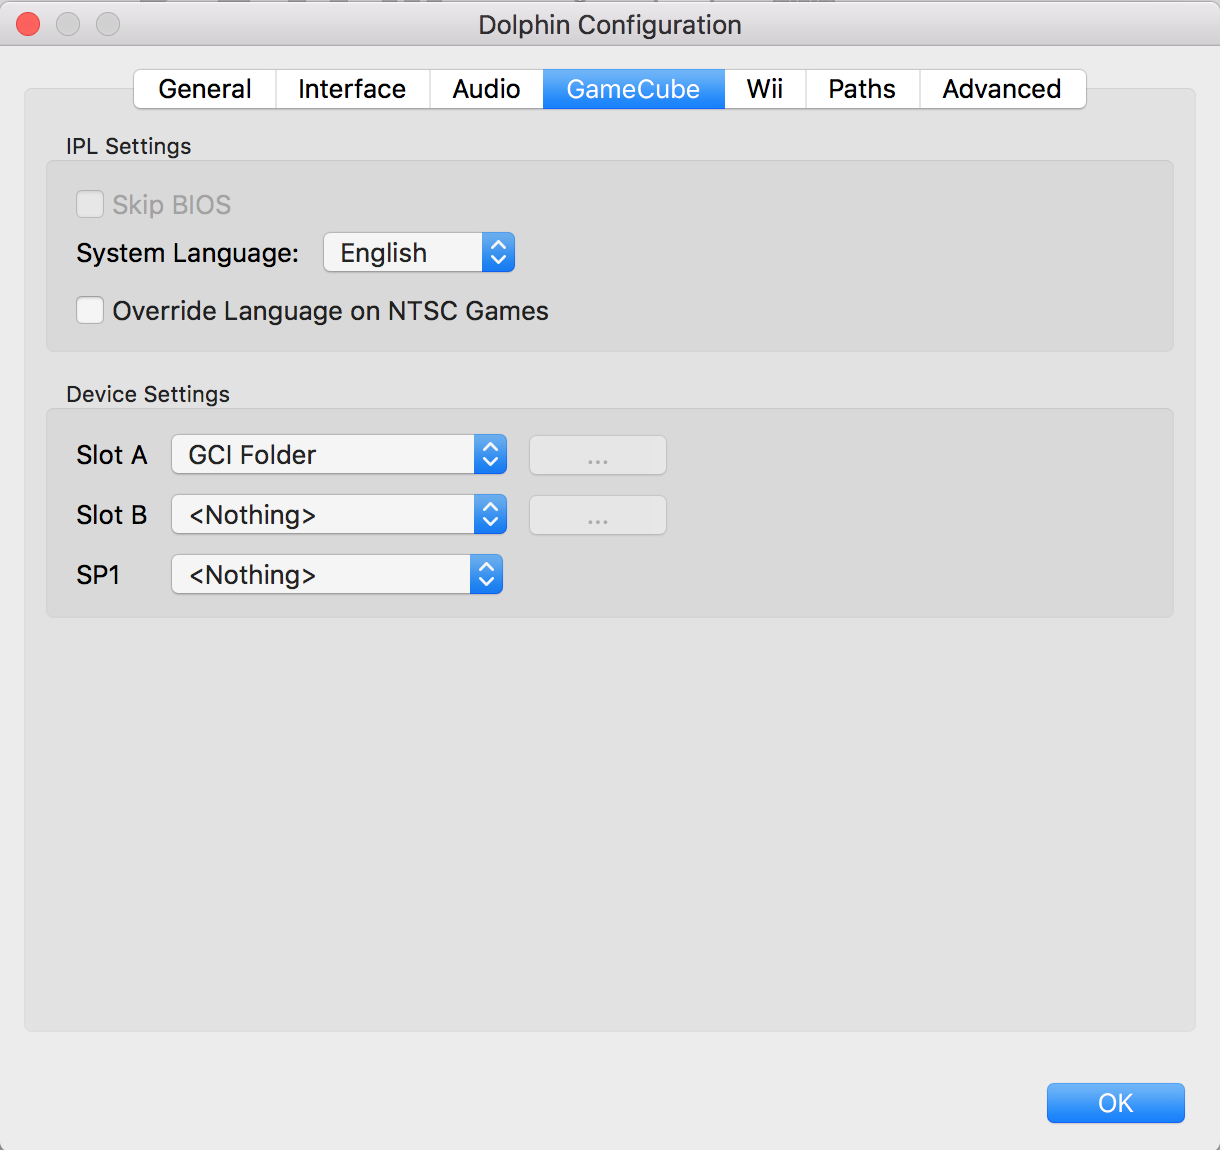Open Slot A device dropdown
This screenshot has height=1150, width=1220.
(x=339, y=454)
